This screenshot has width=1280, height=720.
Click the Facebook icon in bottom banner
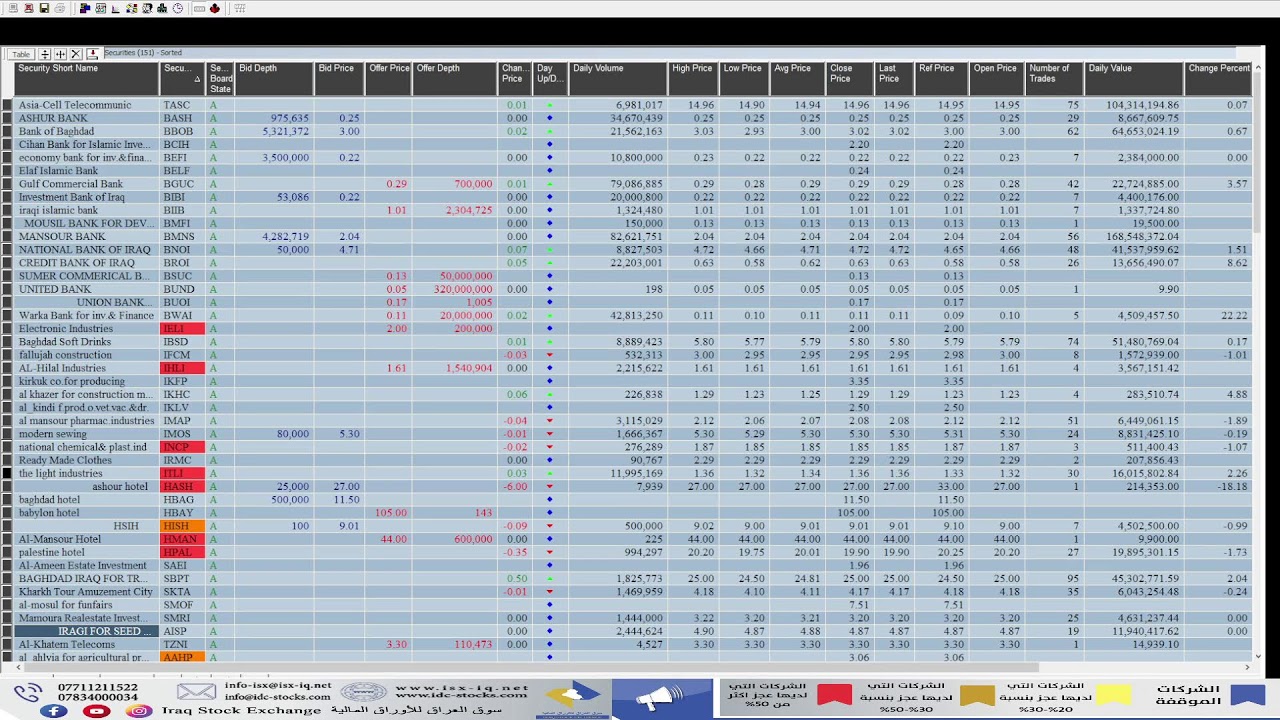(53, 711)
